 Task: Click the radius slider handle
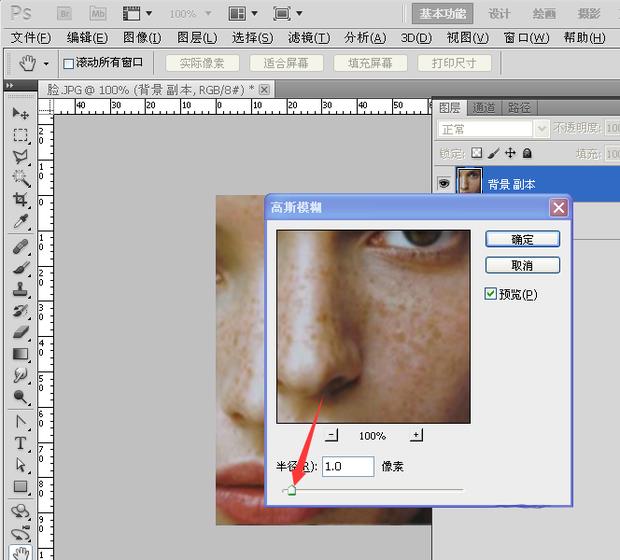tap(290, 490)
